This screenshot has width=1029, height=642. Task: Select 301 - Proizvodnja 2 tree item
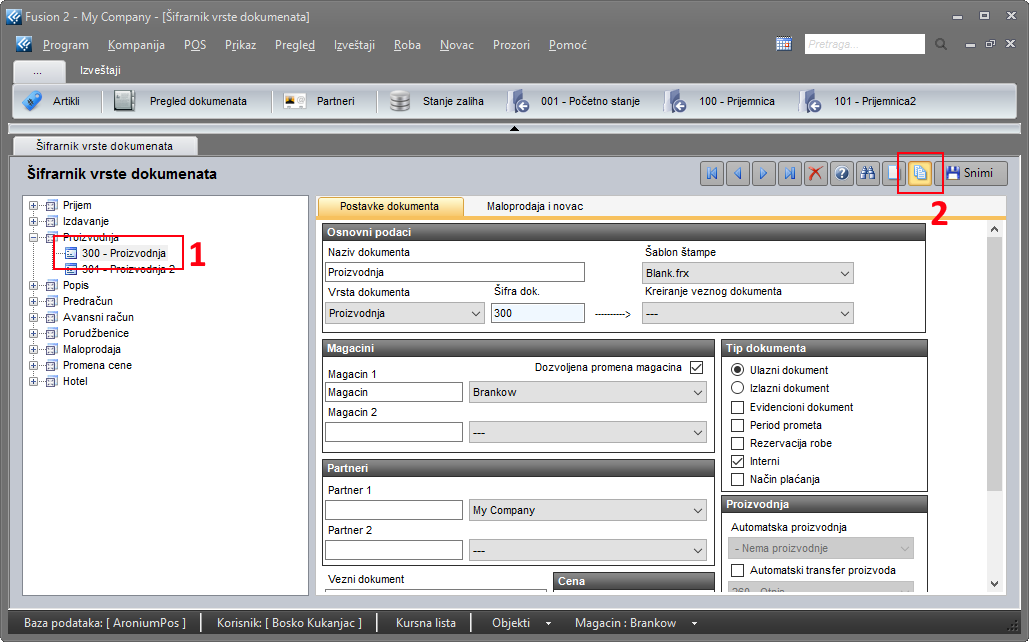129,269
